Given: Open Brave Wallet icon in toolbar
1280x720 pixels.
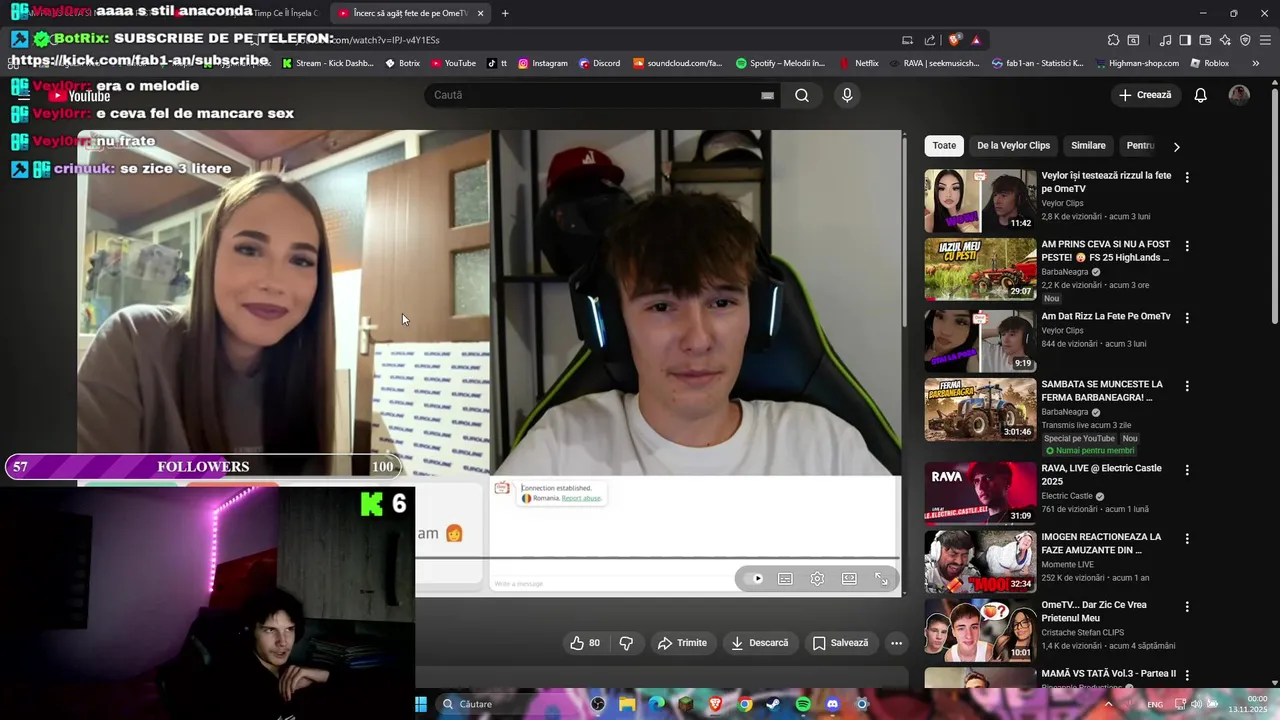Looking at the screenshot, I should pos(1205,40).
